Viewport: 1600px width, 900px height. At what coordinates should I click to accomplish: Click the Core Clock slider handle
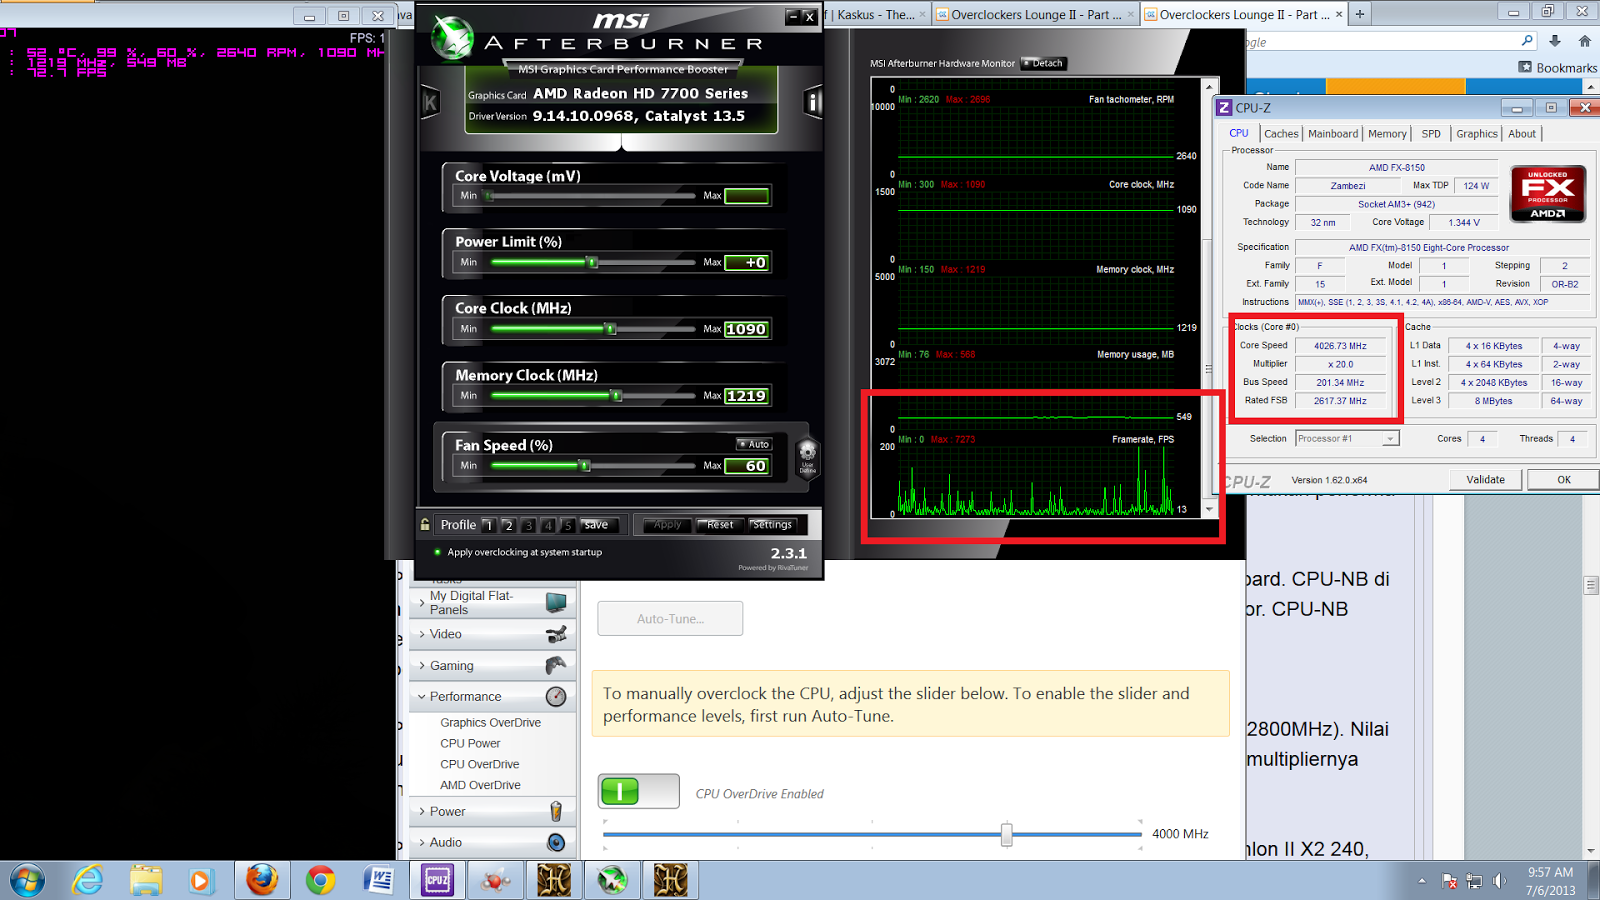coord(610,328)
